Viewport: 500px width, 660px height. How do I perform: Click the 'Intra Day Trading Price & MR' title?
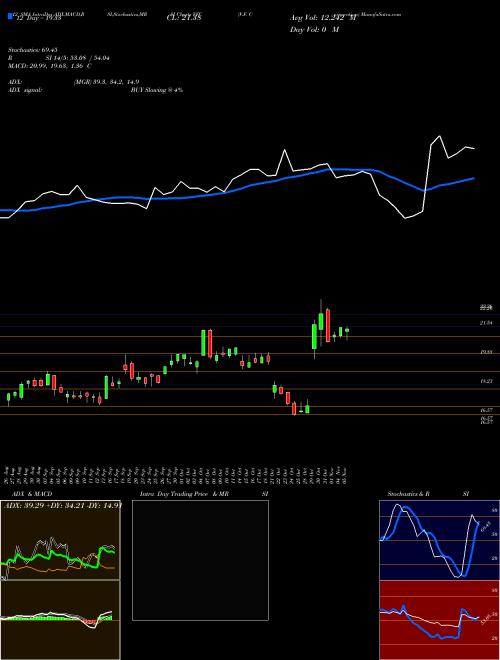184,494
